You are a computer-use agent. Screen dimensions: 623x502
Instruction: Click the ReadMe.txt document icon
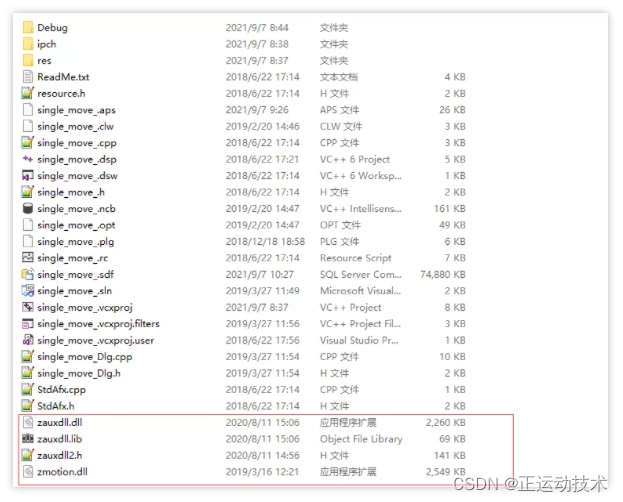click(x=28, y=77)
